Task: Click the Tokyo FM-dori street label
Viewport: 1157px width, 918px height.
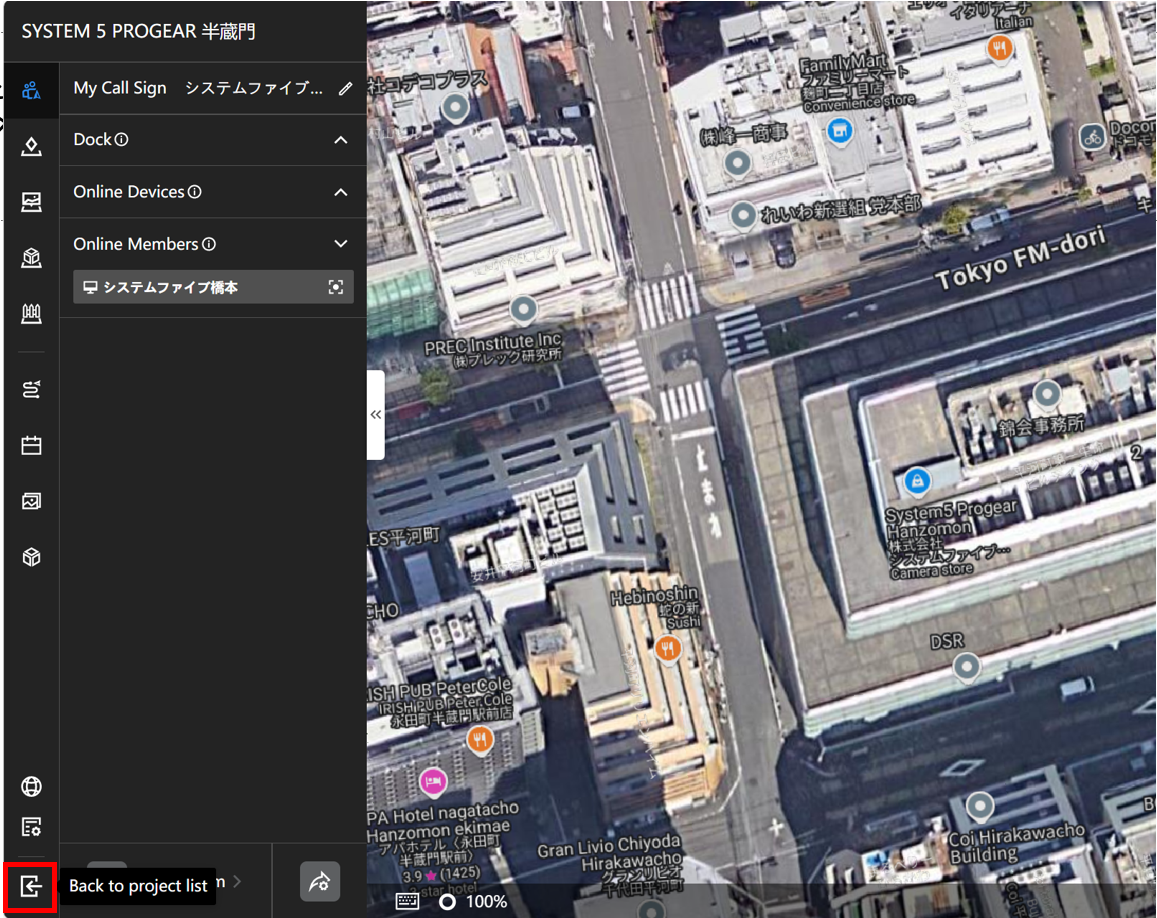Action: tap(1021, 258)
